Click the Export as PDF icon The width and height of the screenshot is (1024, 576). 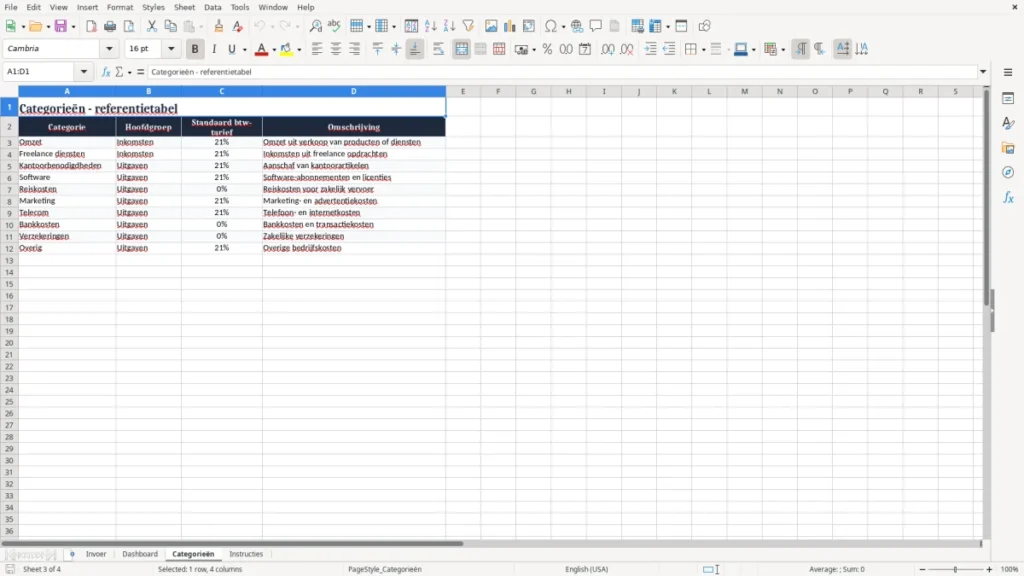pos(91,26)
